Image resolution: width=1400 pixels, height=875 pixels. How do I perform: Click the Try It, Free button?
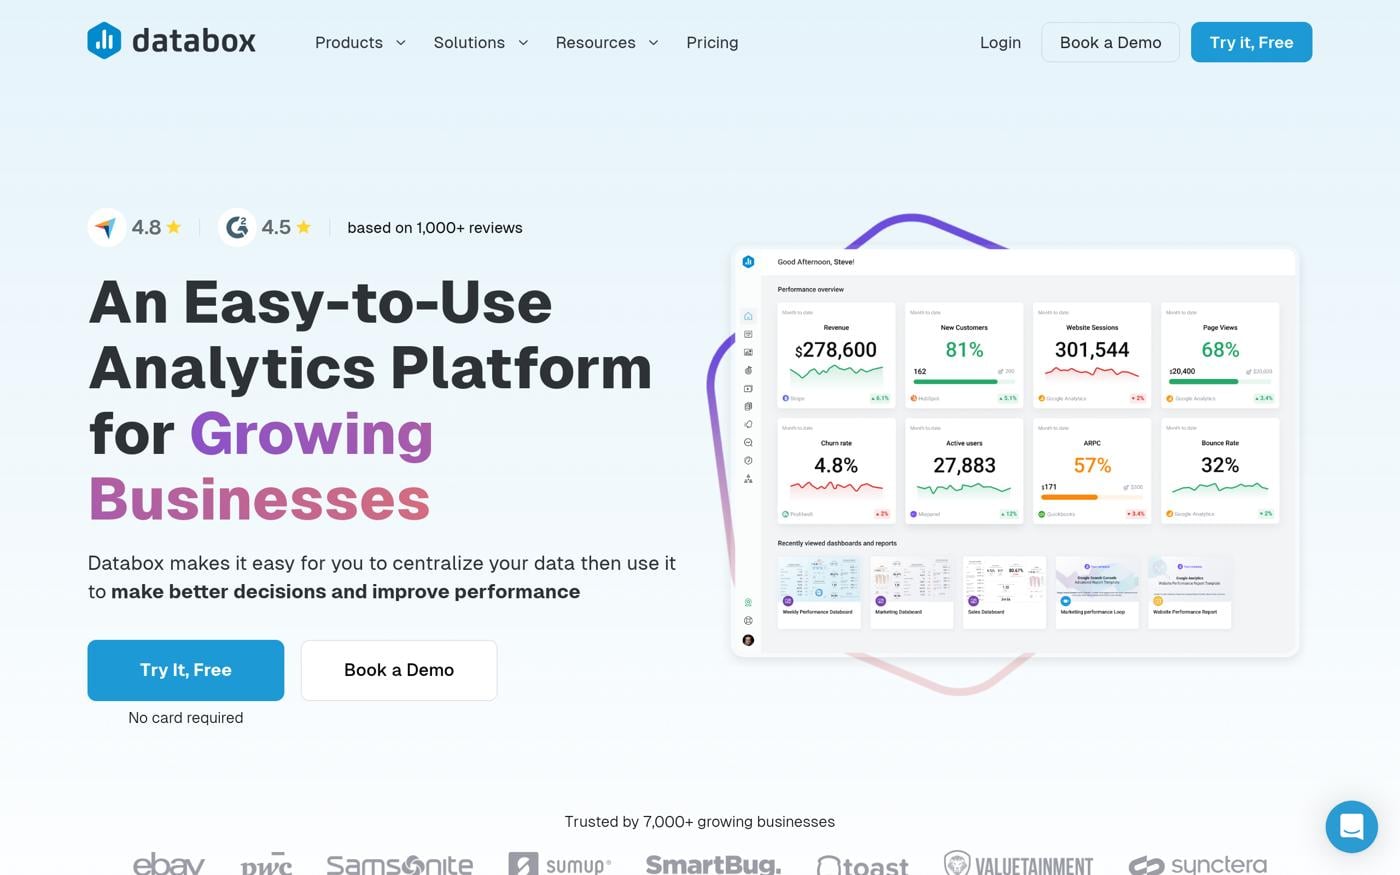pyautogui.click(x=185, y=670)
